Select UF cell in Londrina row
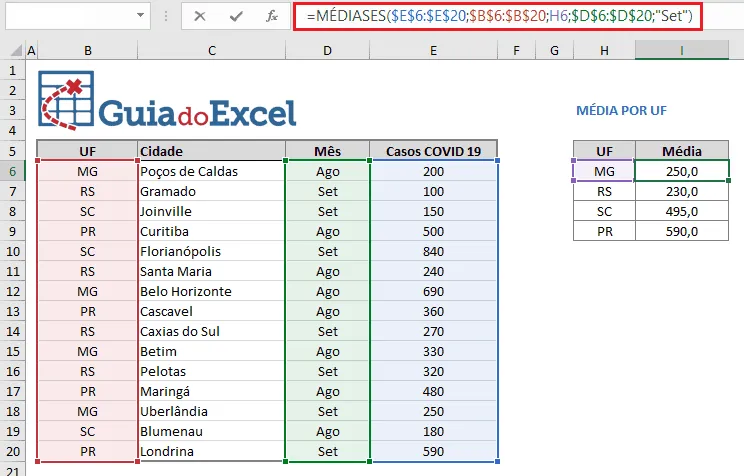 point(88,451)
